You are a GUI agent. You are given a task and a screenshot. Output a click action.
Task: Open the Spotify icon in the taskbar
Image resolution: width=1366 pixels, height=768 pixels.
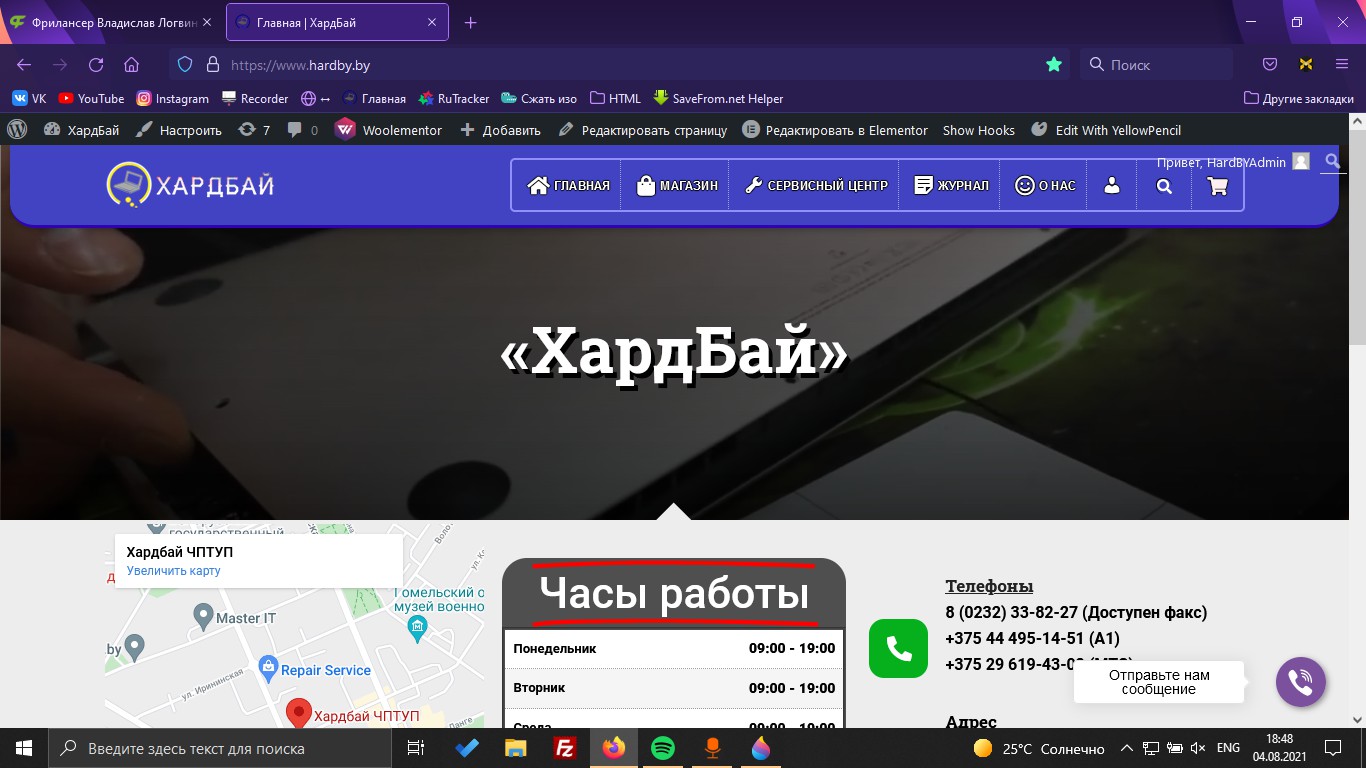(662, 748)
